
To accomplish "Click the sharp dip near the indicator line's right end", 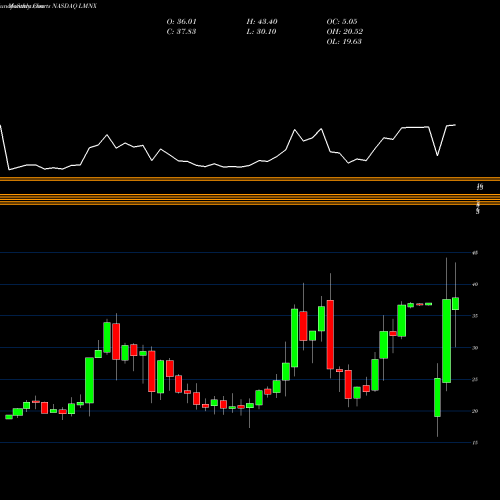I will coord(438,155).
